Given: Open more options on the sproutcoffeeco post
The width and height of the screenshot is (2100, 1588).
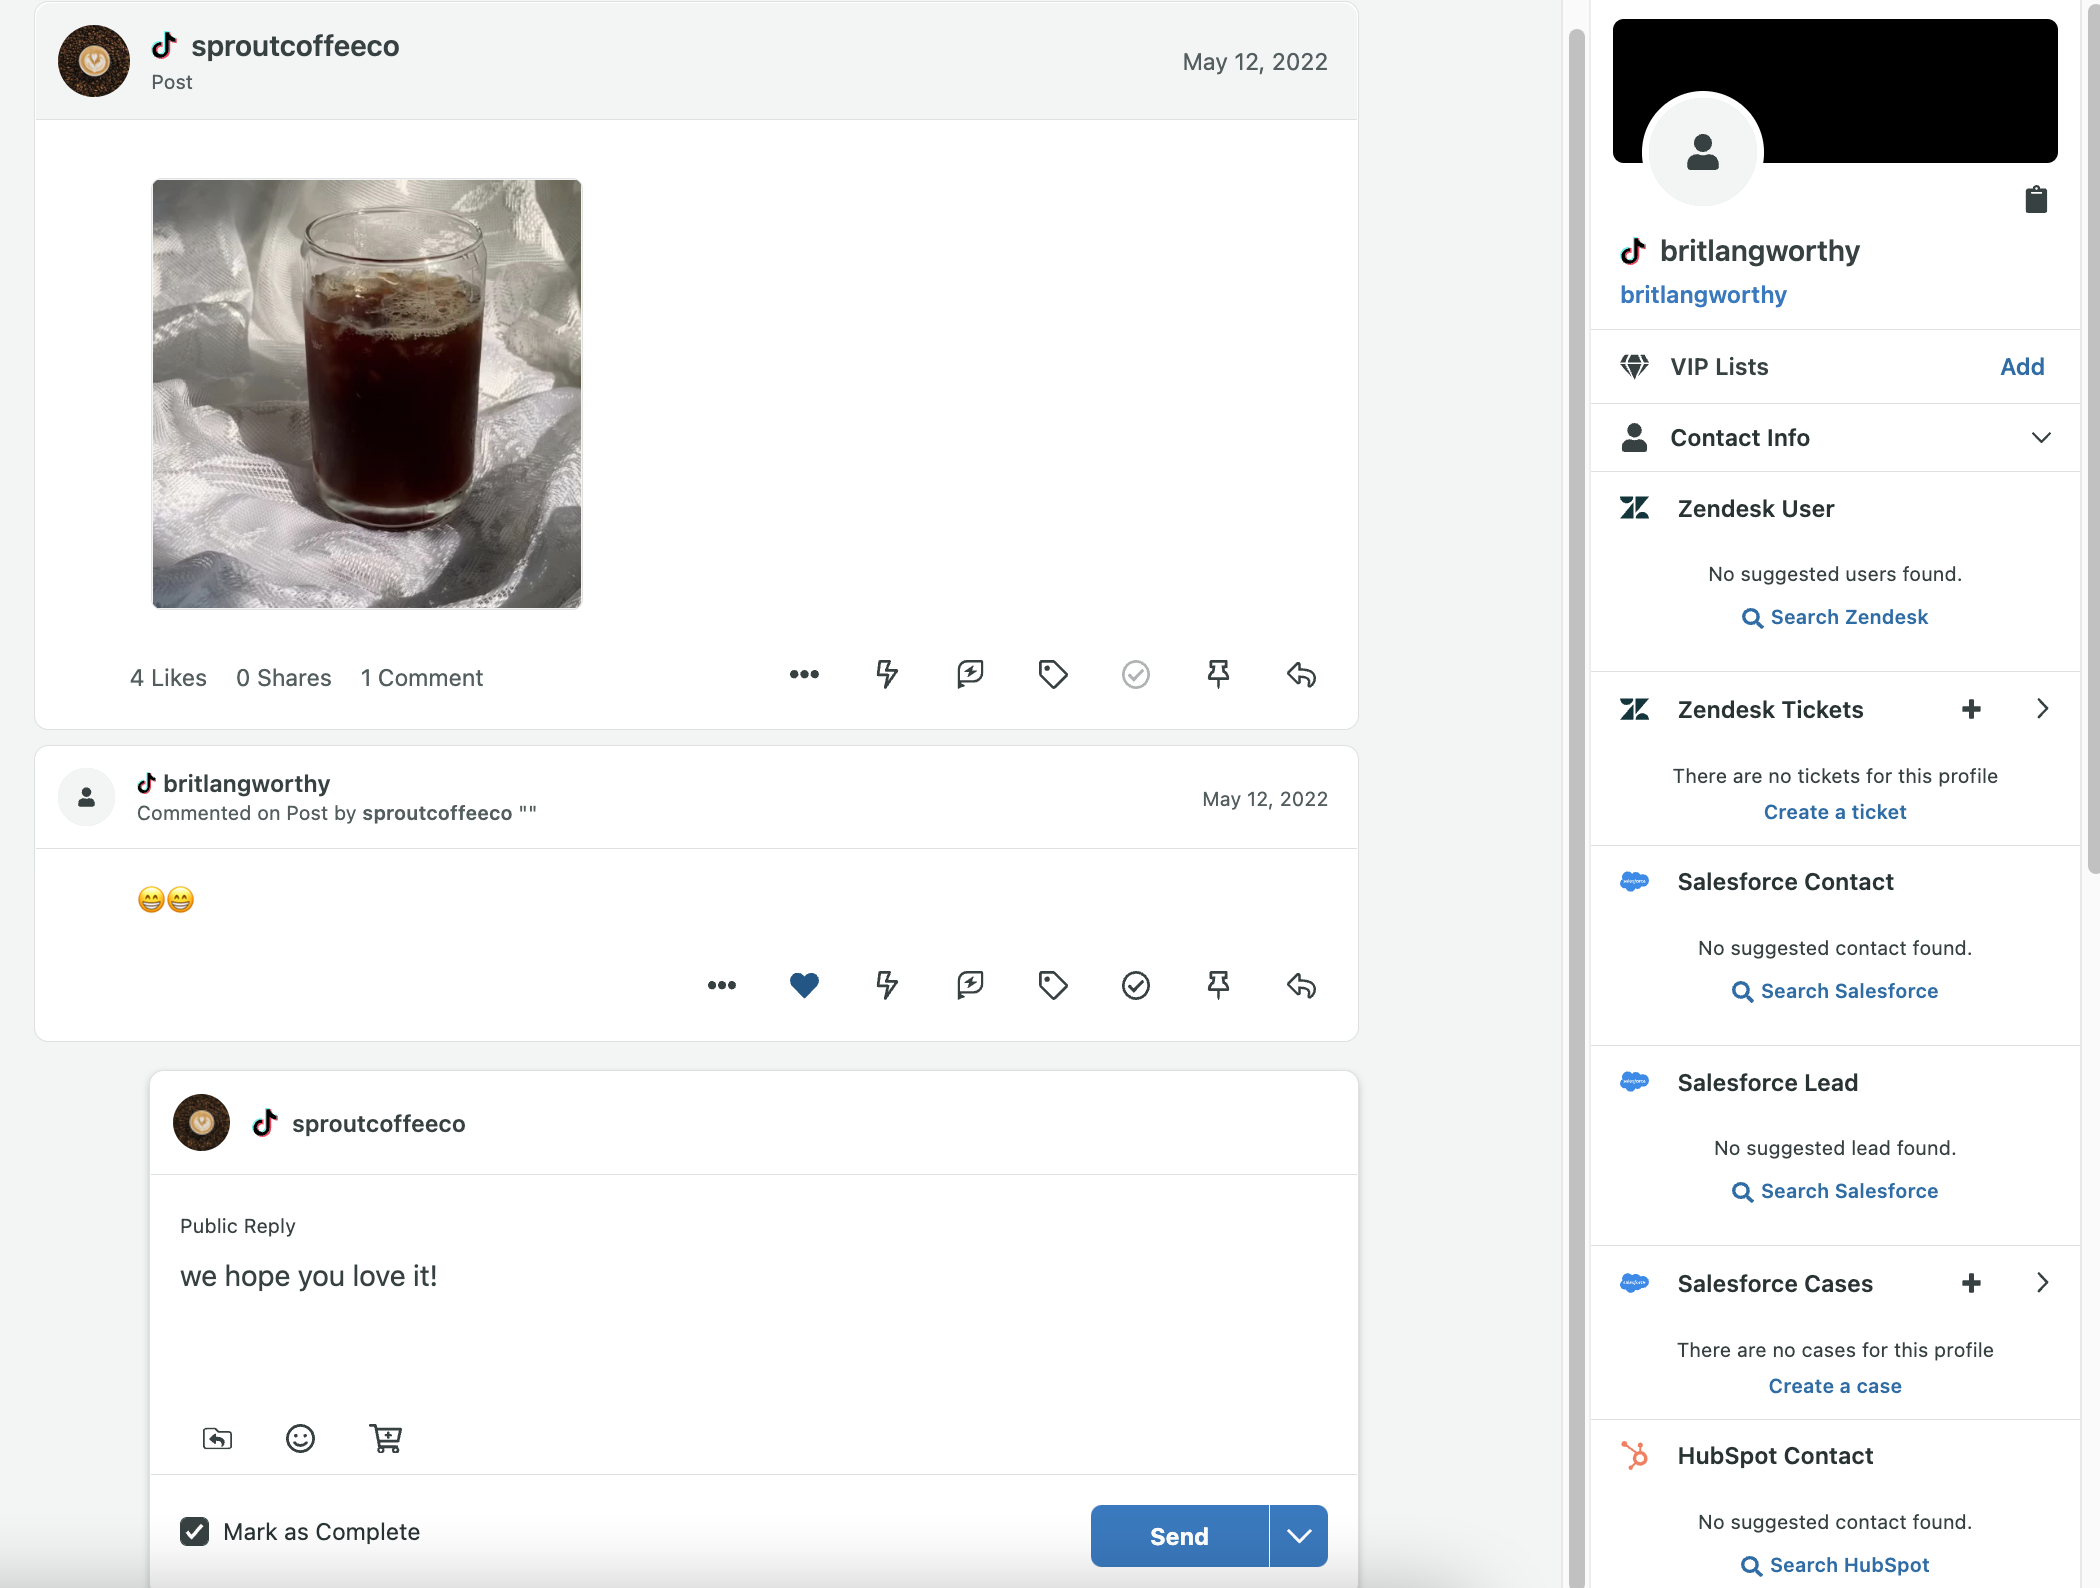Looking at the screenshot, I should 804,675.
